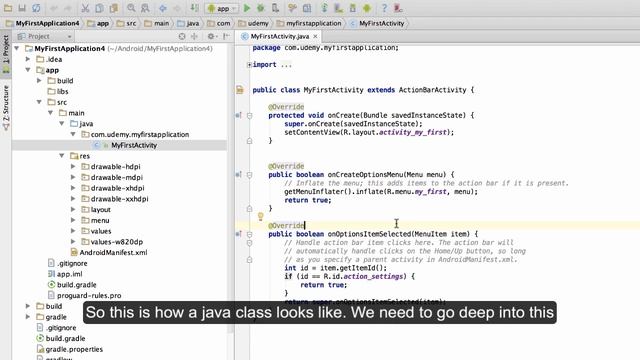The width and height of the screenshot is (640, 360).
Task: Click the Cut scissors icon
Action: click(85, 8)
